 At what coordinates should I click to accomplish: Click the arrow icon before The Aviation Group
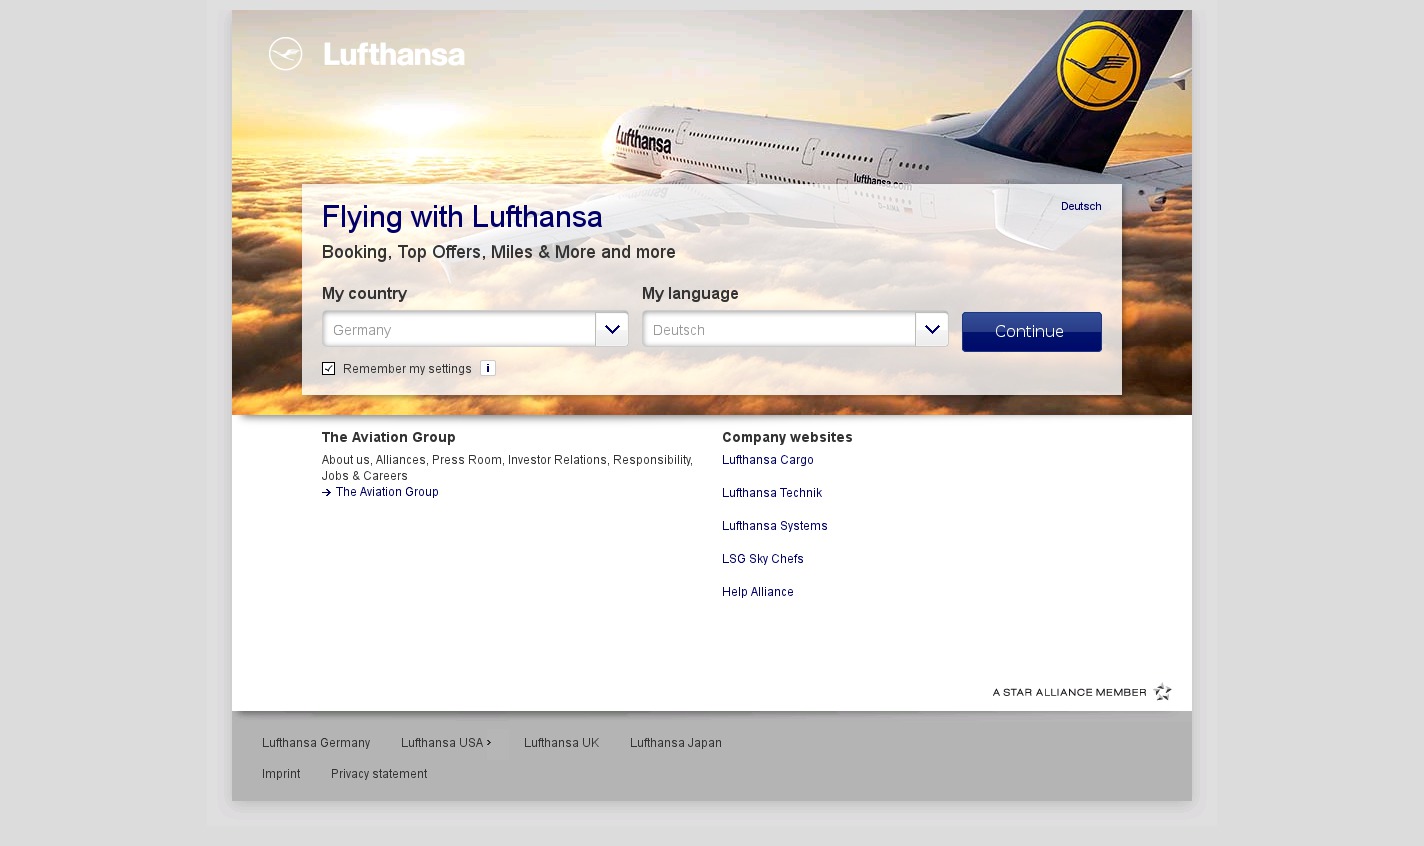coord(327,492)
